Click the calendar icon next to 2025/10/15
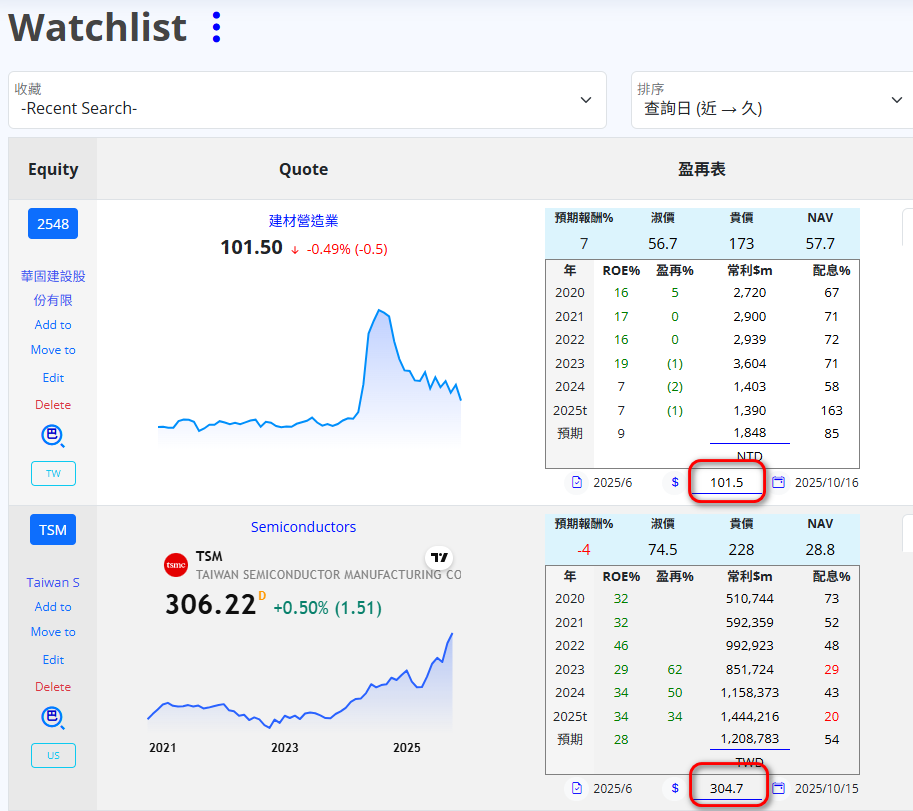This screenshot has height=811, width=913. (778, 788)
